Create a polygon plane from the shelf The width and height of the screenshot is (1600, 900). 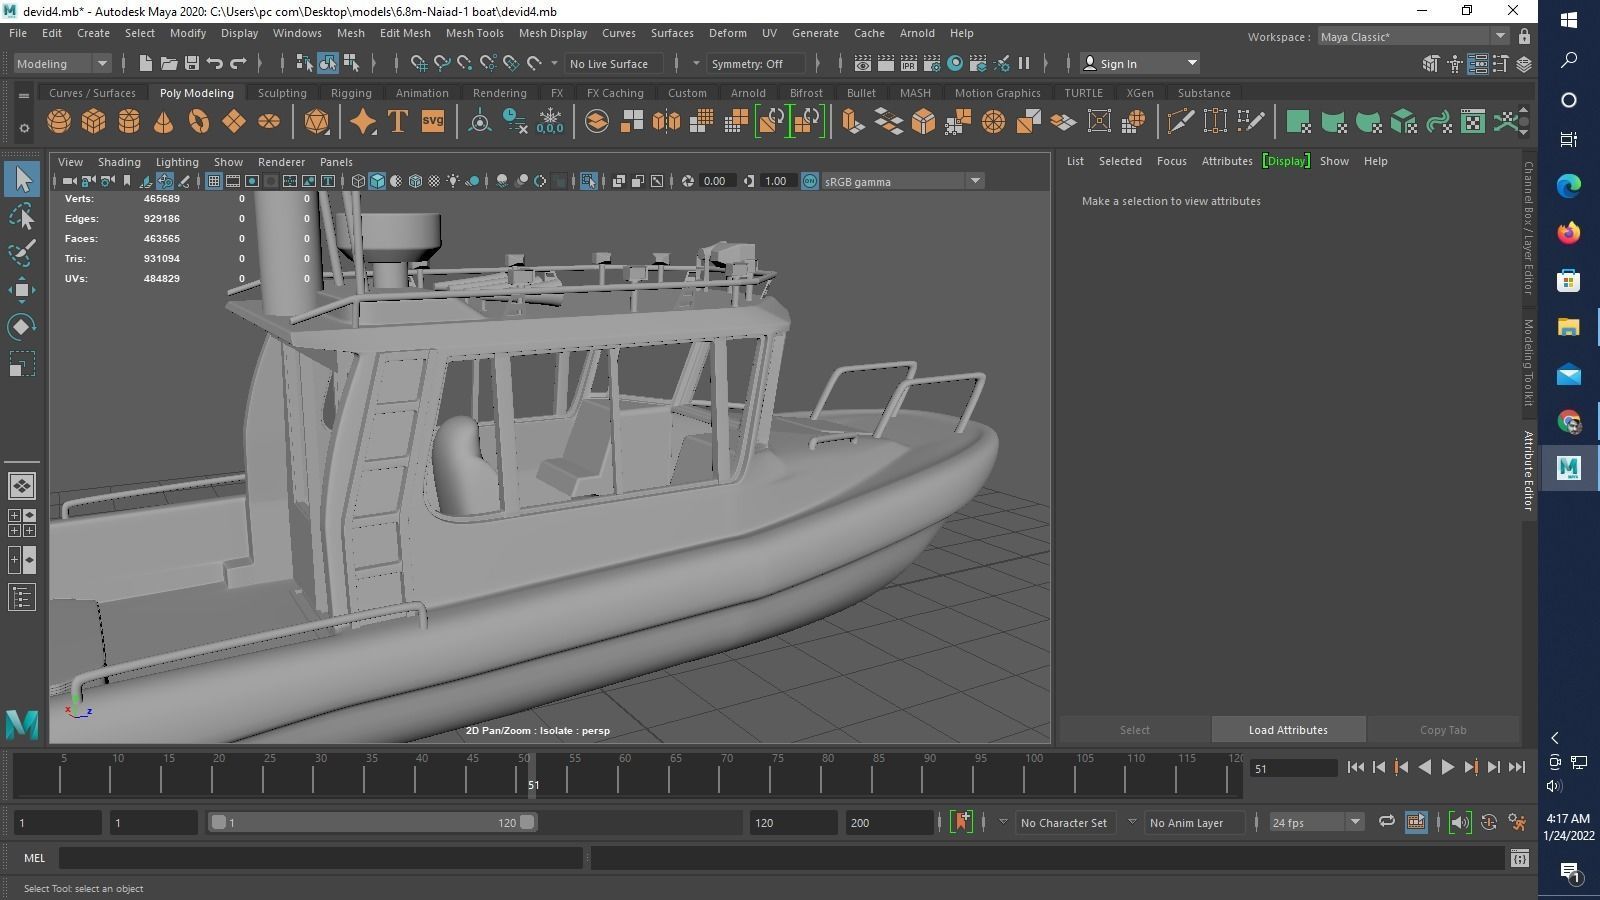(x=234, y=122)
